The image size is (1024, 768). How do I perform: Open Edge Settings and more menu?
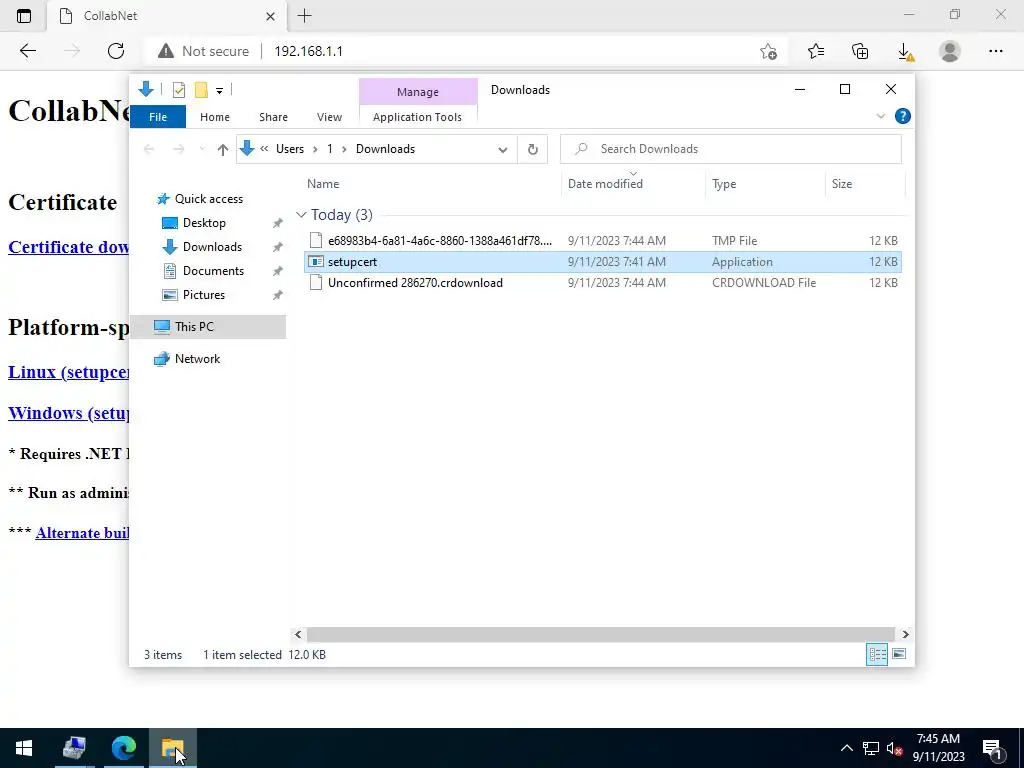(995, 51)
